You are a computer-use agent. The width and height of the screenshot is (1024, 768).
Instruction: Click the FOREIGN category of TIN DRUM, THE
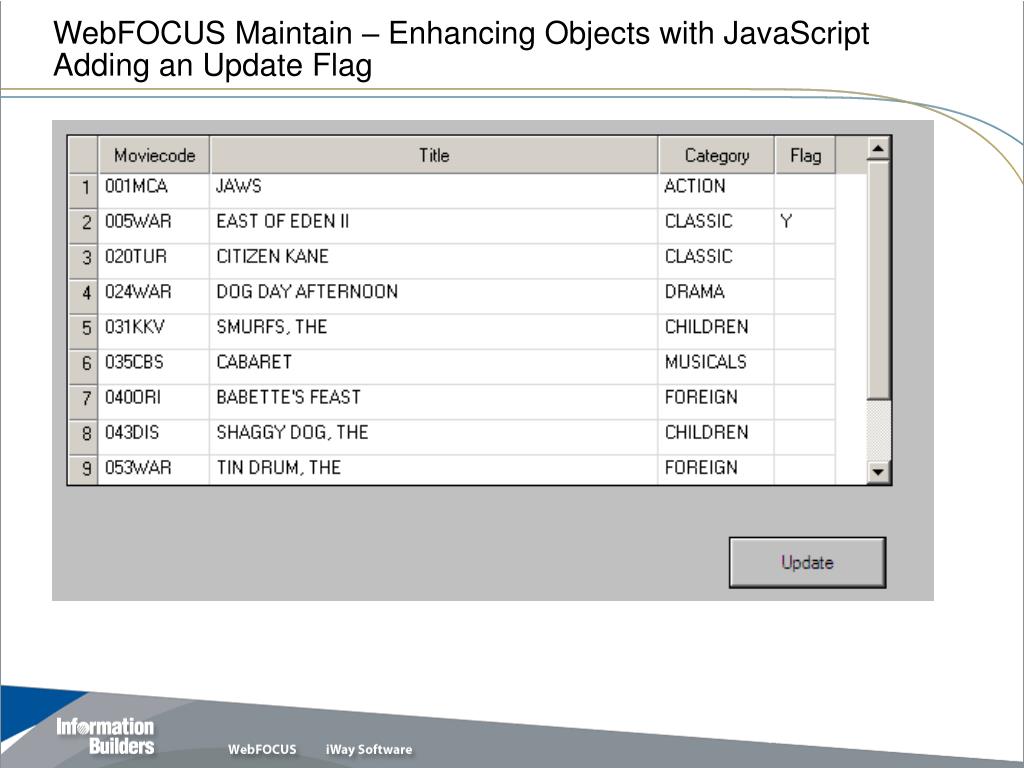[716, 470]
